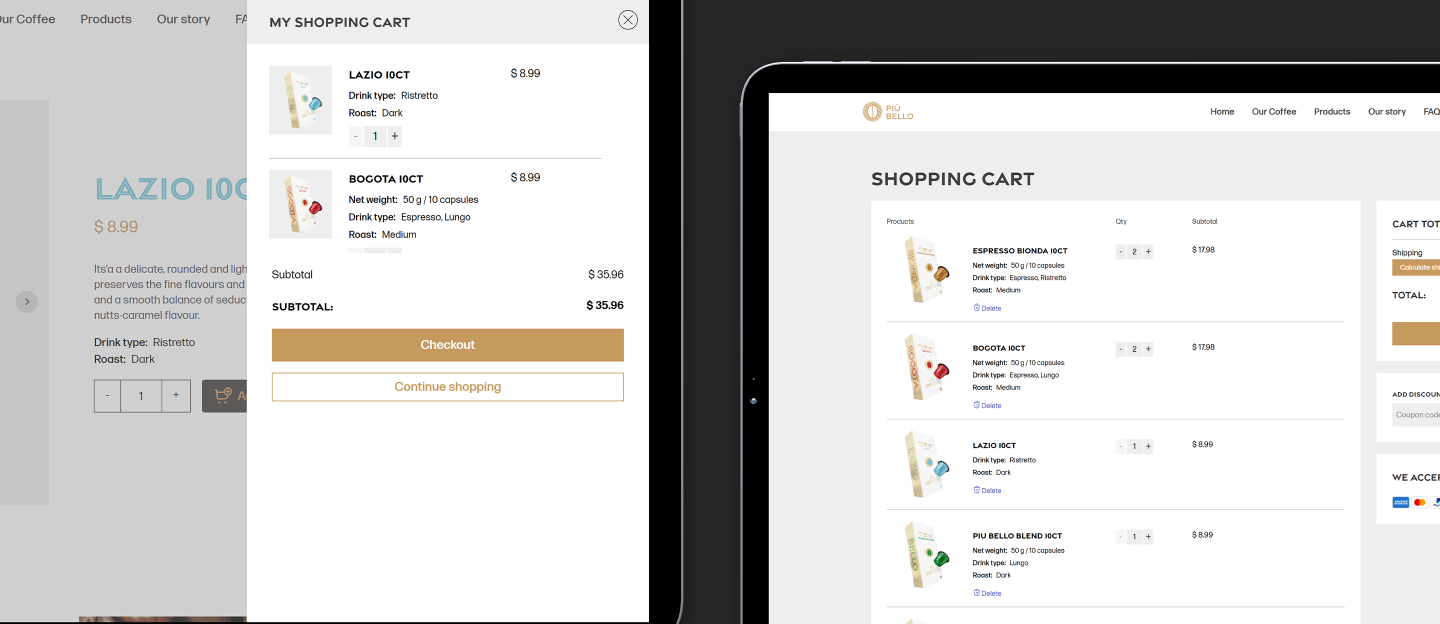
Task: Click the Lazio 10ct quantity field in popup
Action: click(375, 136)
